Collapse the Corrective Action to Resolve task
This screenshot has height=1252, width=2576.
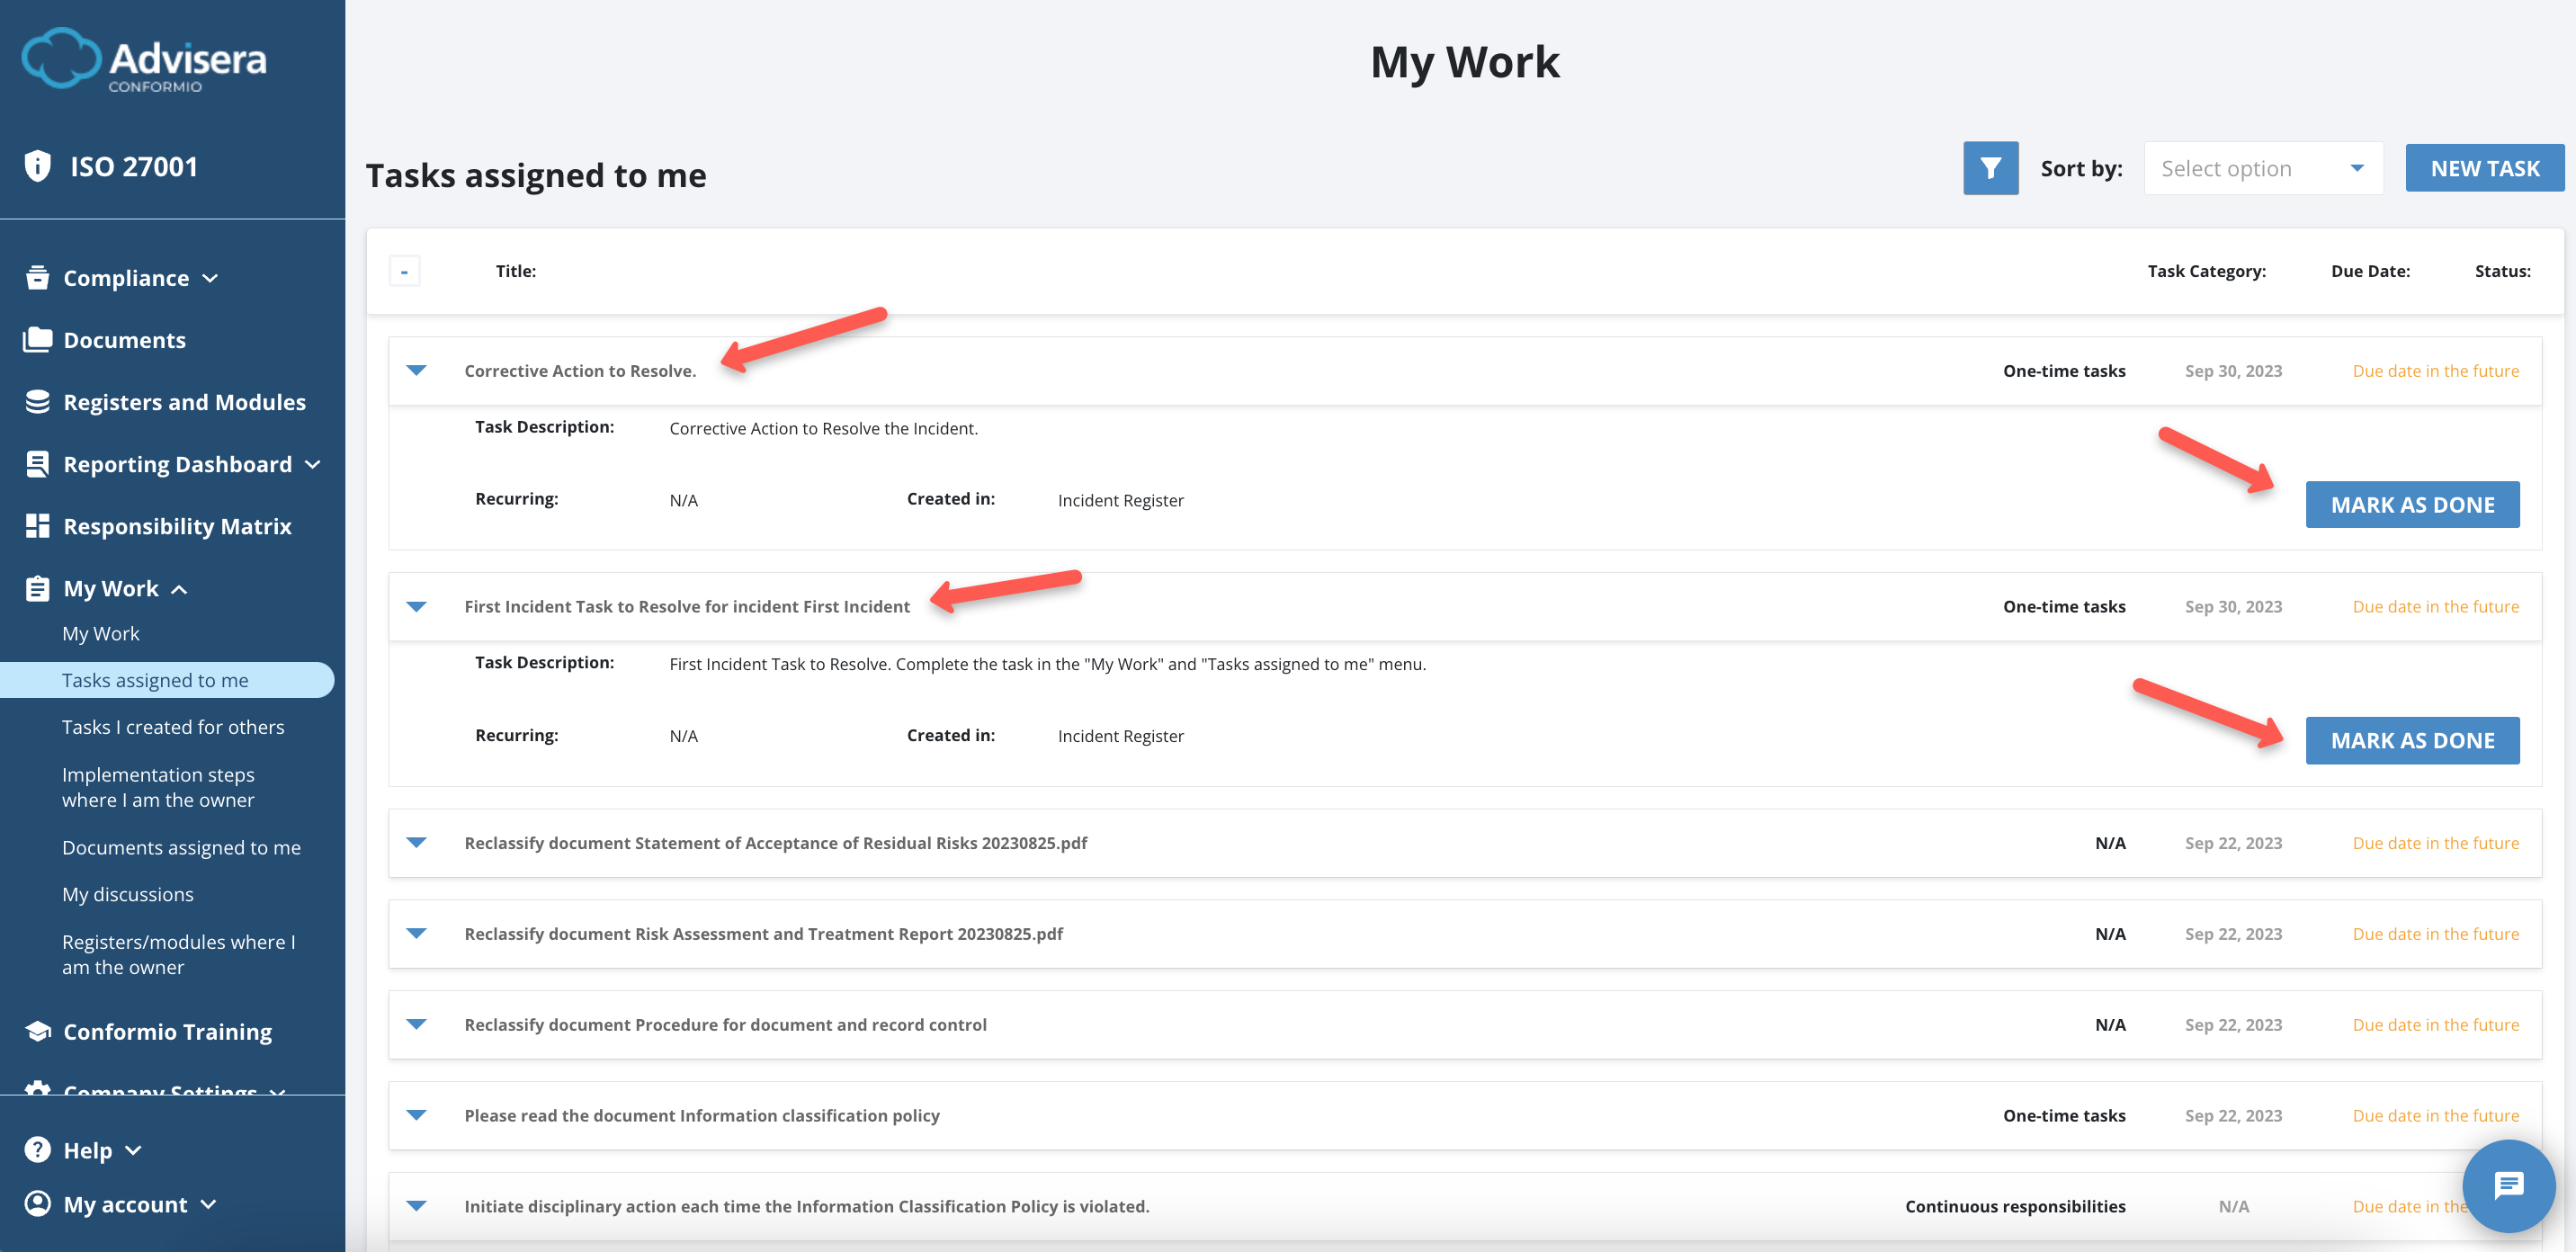(x=417, y=371)
